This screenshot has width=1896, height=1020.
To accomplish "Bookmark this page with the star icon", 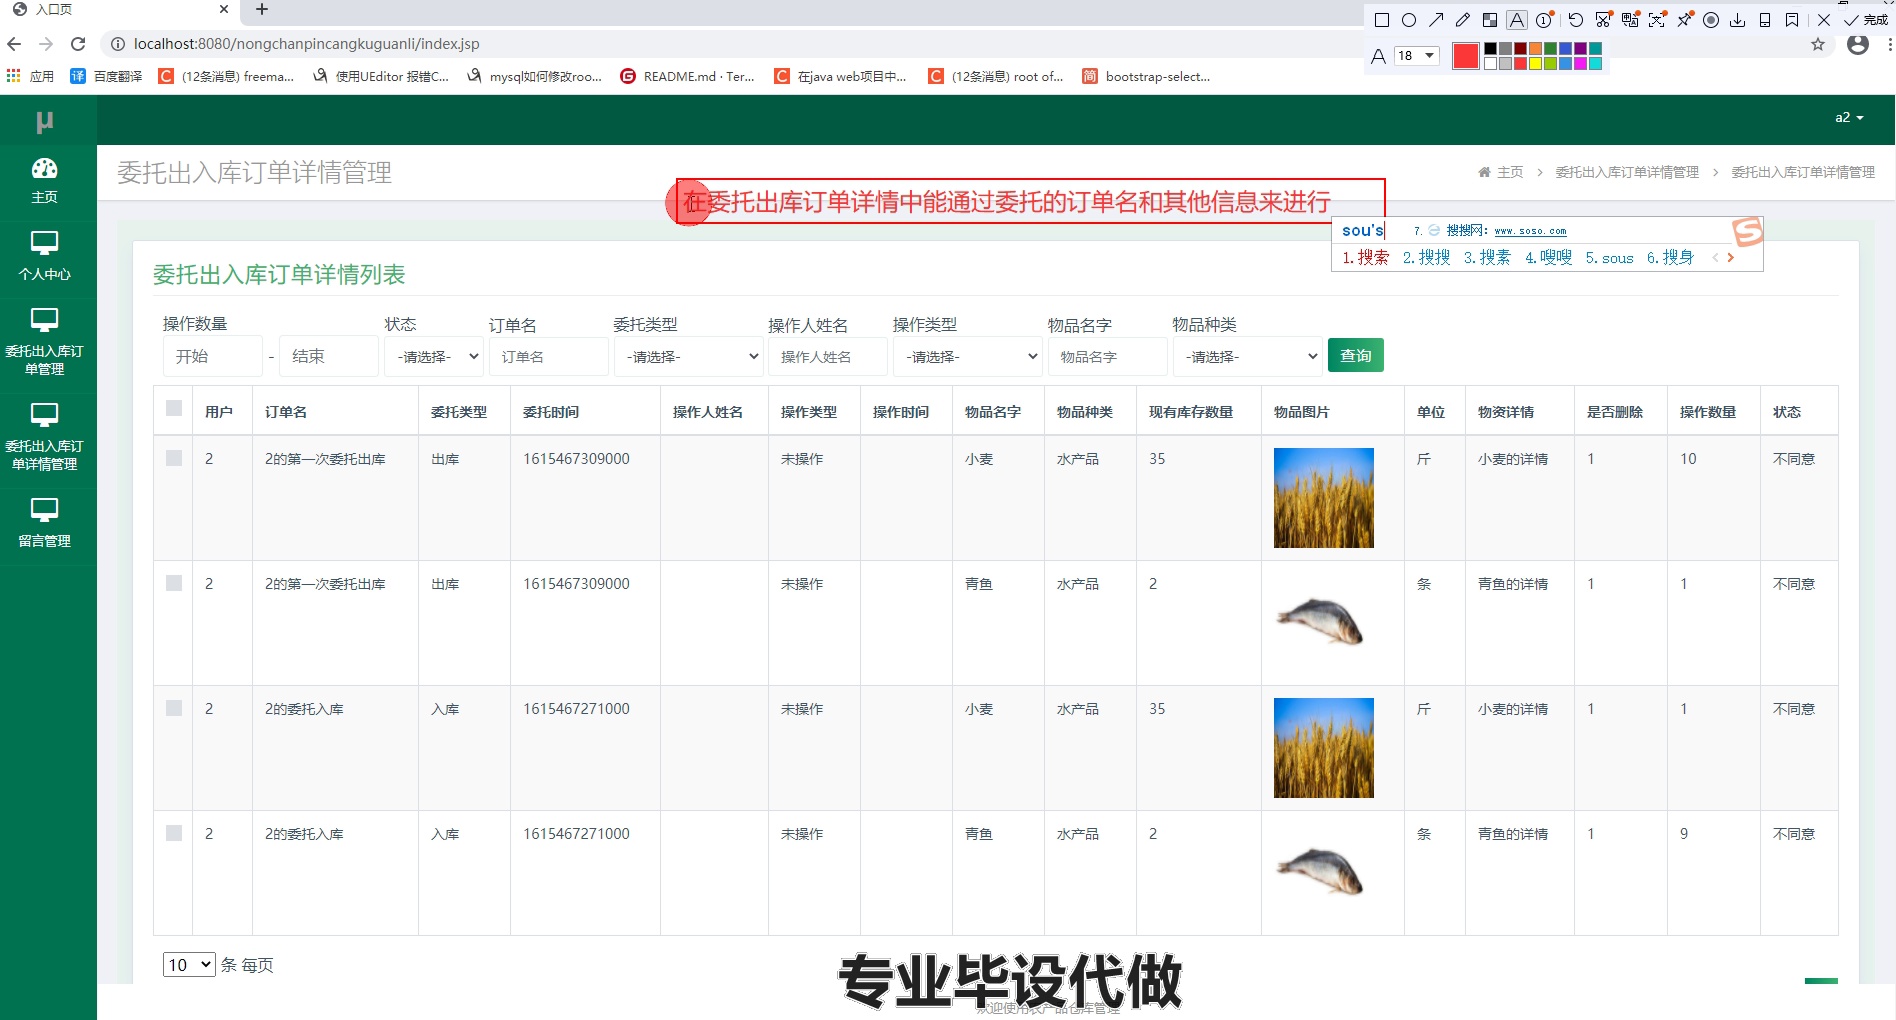I will pyautogui.click(x=1818, y=44).
